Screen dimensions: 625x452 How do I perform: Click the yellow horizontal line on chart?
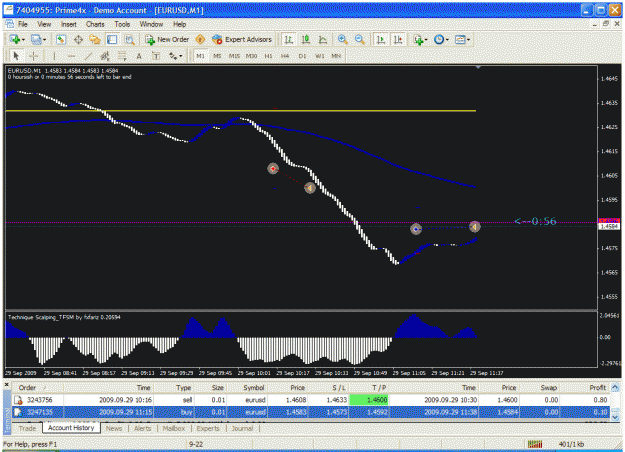click(241, 110)
